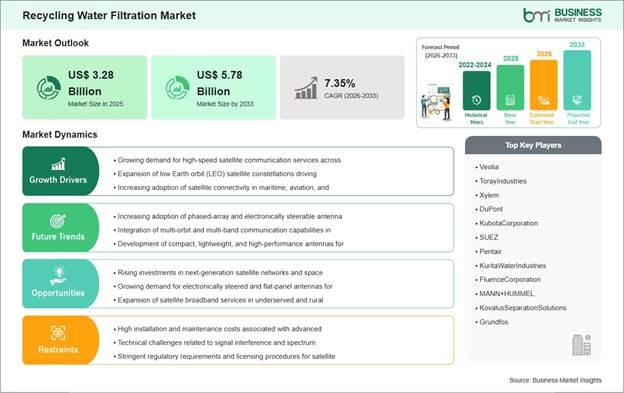624x393 pixels.
Task: Select the orange 2026 estimated start year bar
Action: 544,85
